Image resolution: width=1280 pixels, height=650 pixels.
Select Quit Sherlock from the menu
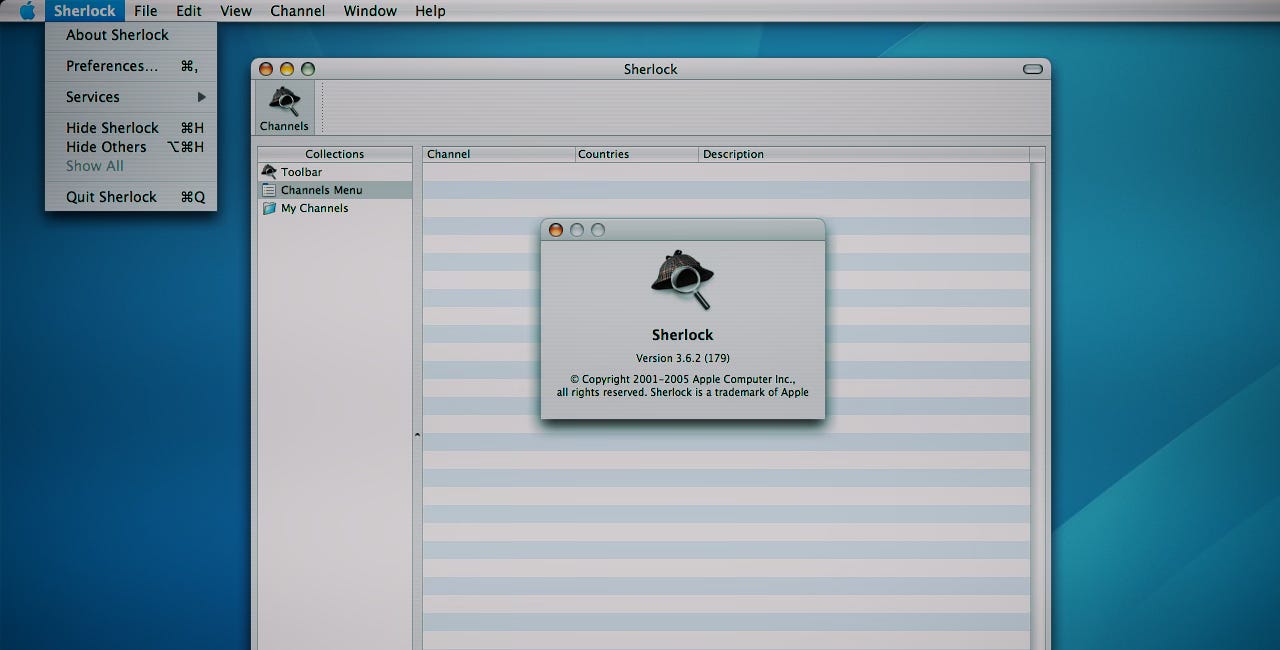pyautogui.click(x=131, y=197)
